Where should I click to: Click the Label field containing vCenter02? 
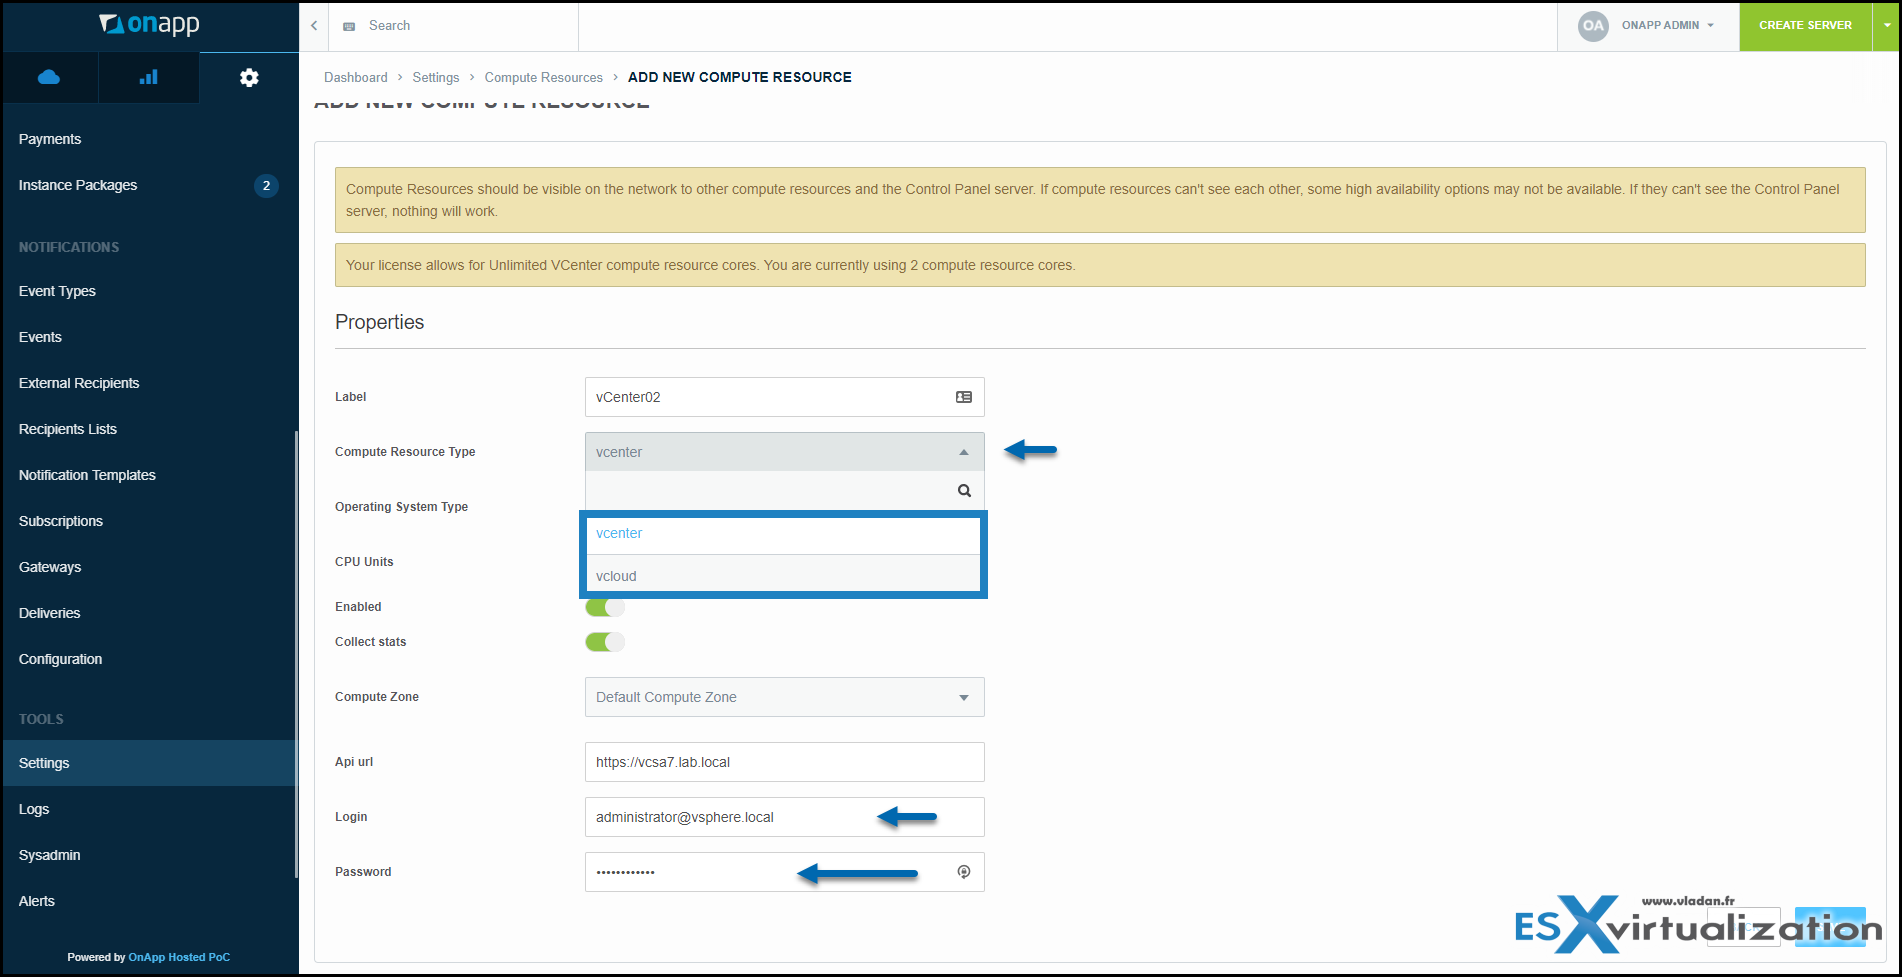point(785,397)
